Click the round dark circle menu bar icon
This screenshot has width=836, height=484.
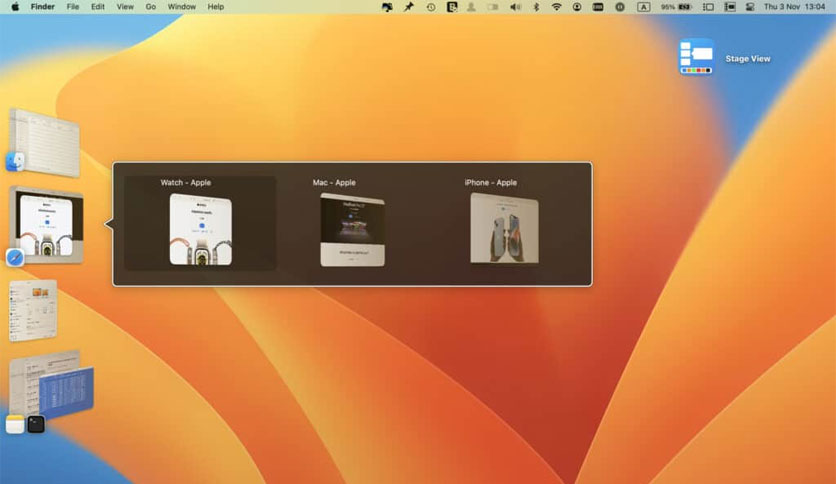click(x=620, y=7)
